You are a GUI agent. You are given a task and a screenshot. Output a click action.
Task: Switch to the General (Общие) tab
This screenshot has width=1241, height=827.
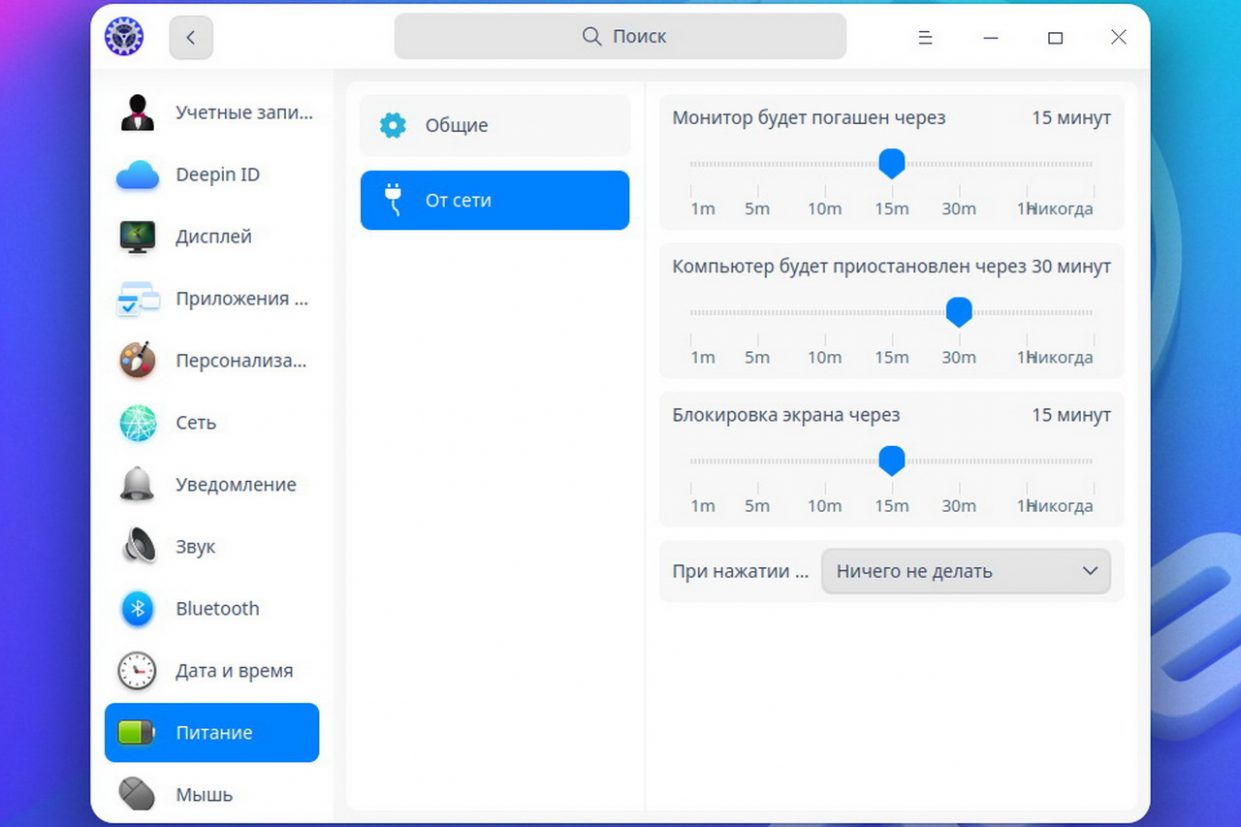pos(495,126)
